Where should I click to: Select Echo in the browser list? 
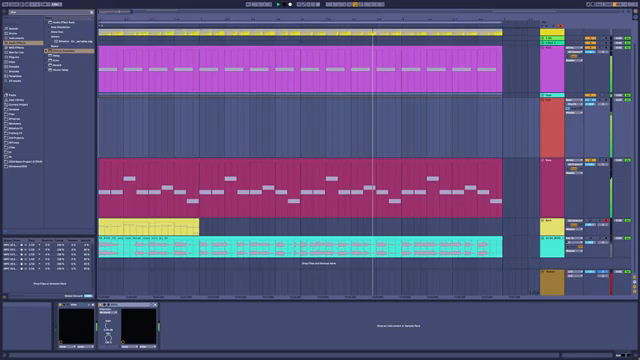tap(56, 60)
